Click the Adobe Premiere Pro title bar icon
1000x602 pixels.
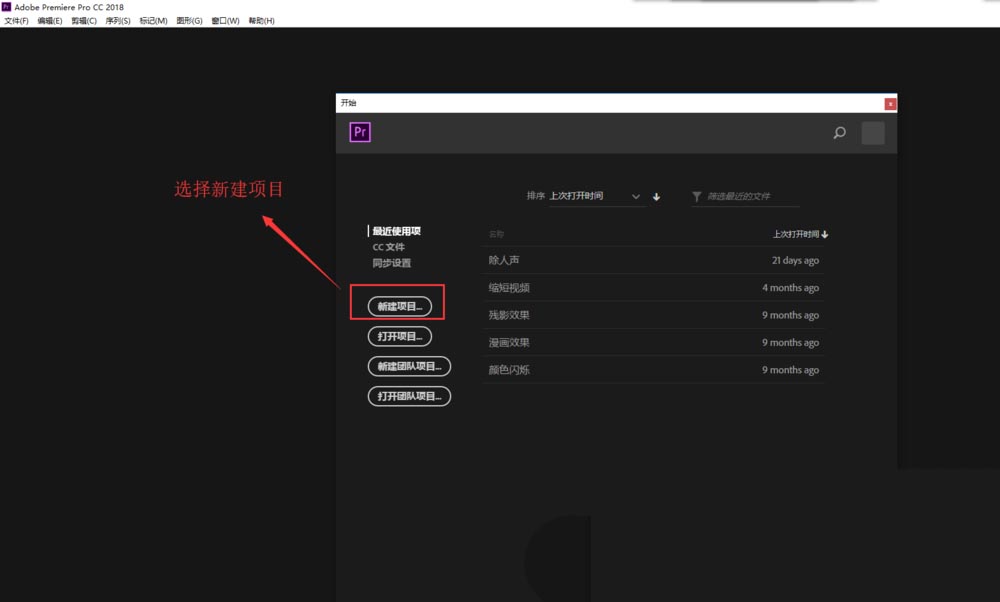(6, 7)
